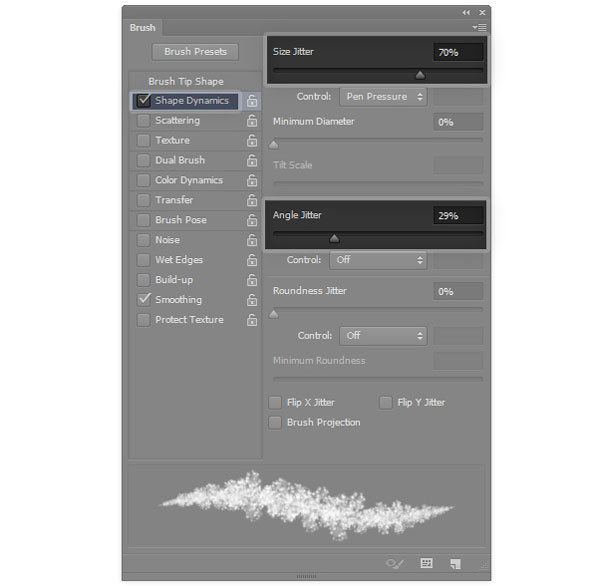The image size is (600, 586).
Task: Toggle lock icon beside Wet Edges
Action: (252, 260)
